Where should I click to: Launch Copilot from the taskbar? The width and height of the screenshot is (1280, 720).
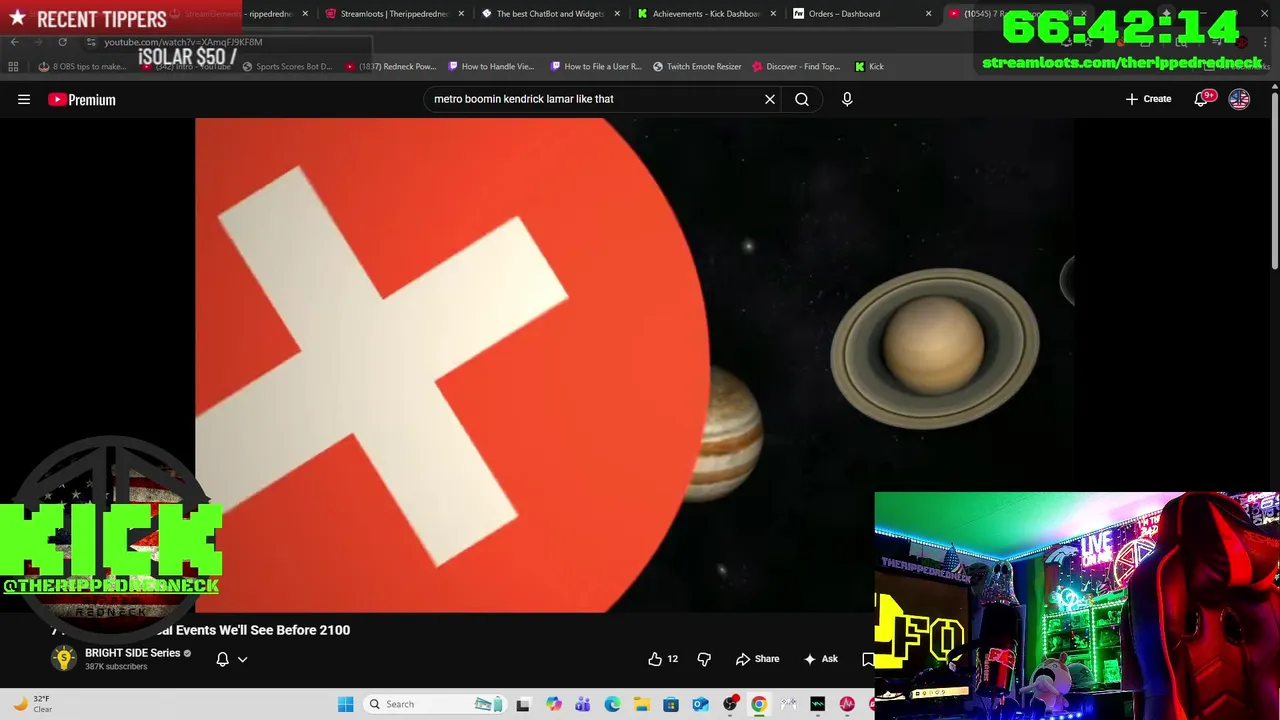[554, 704]
